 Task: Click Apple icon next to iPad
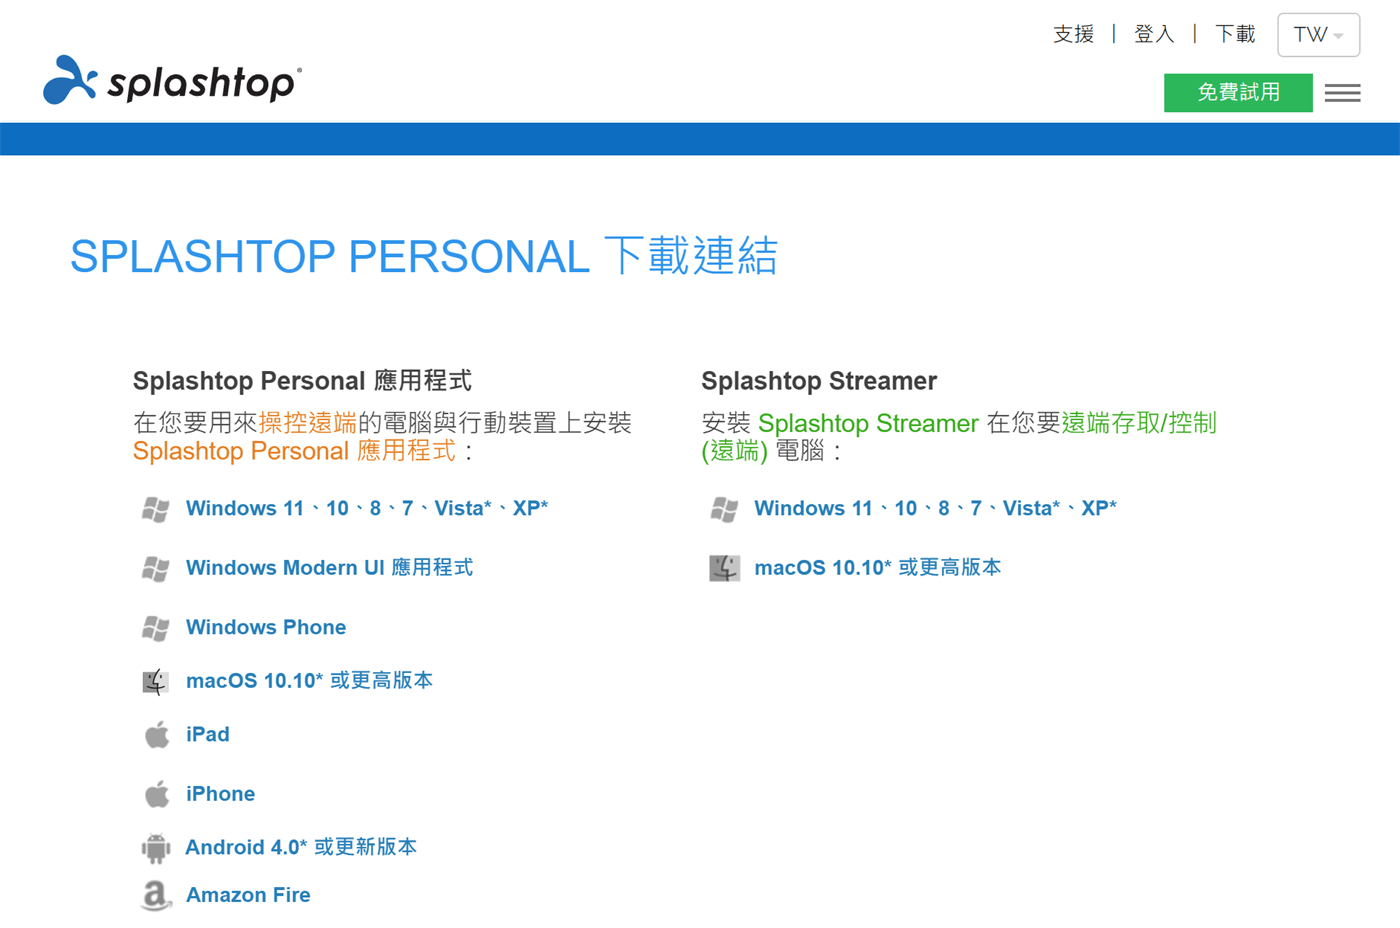156,735
